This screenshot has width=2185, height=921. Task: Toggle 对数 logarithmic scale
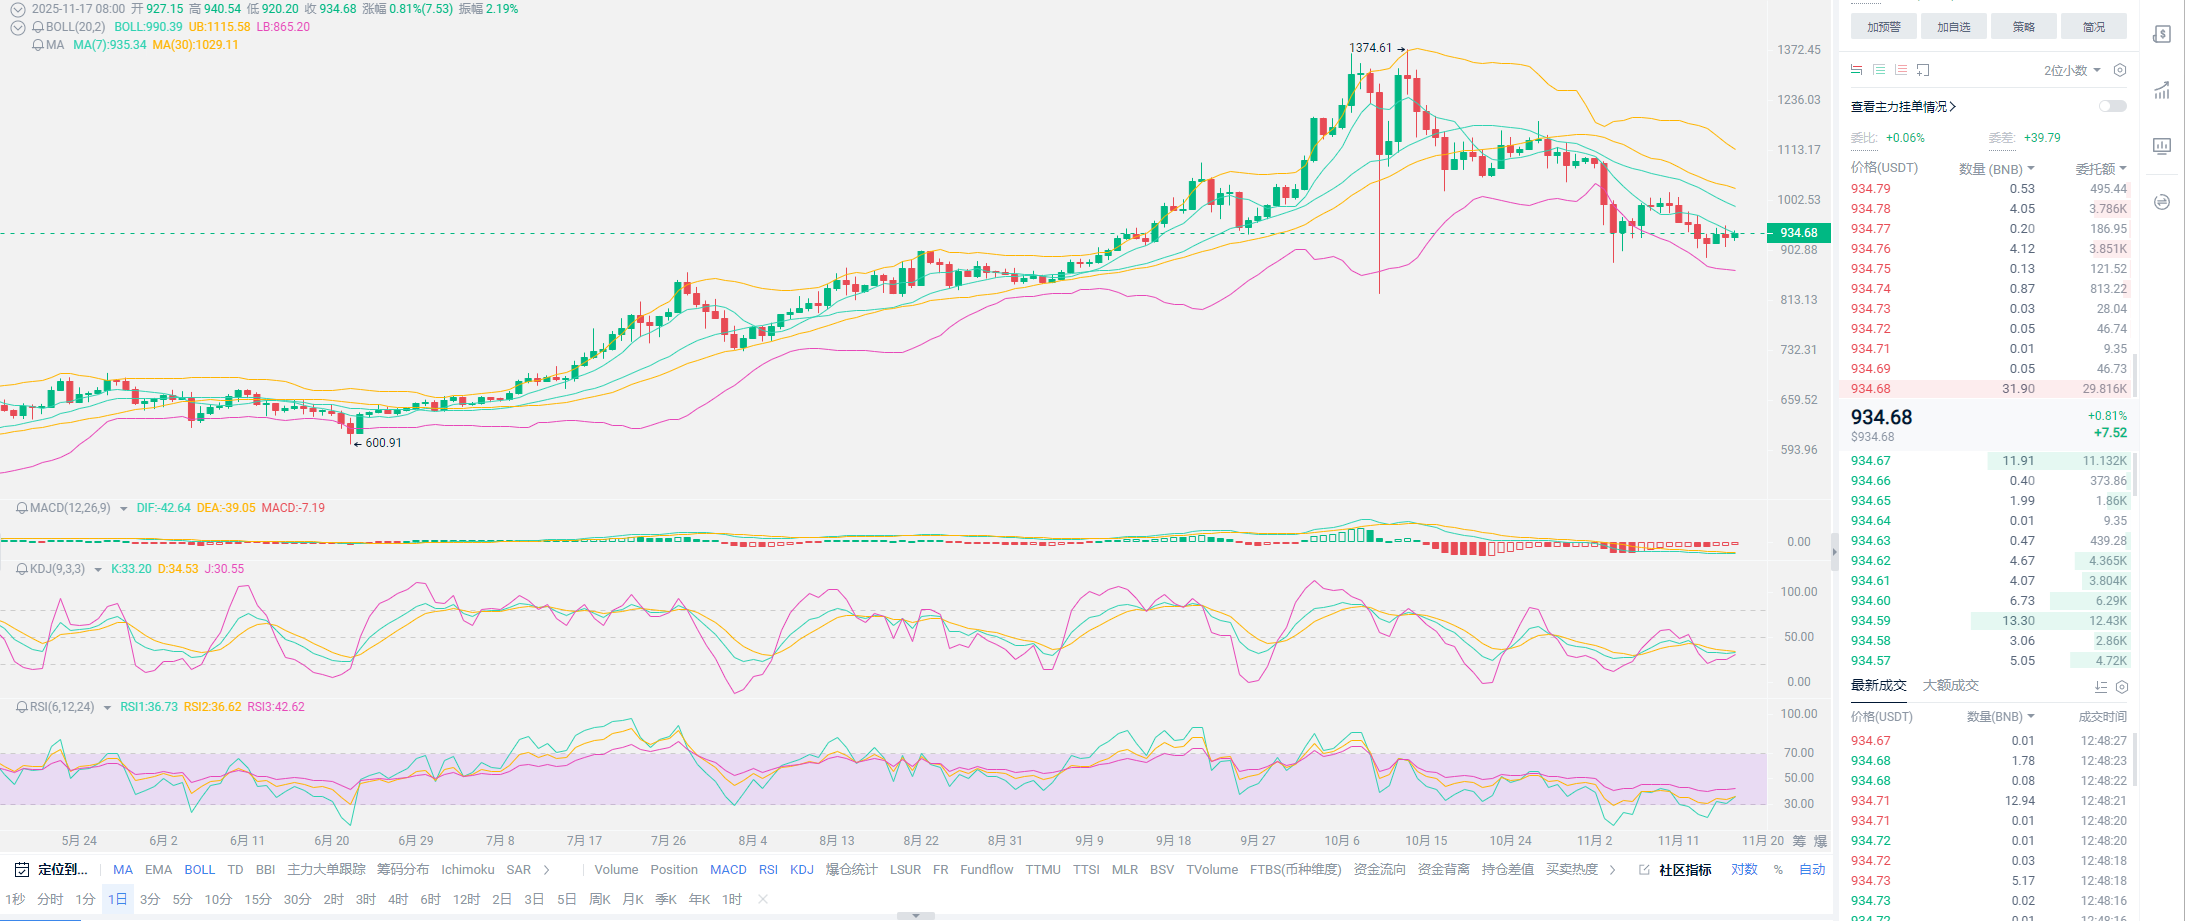[x=1744, y=869]
